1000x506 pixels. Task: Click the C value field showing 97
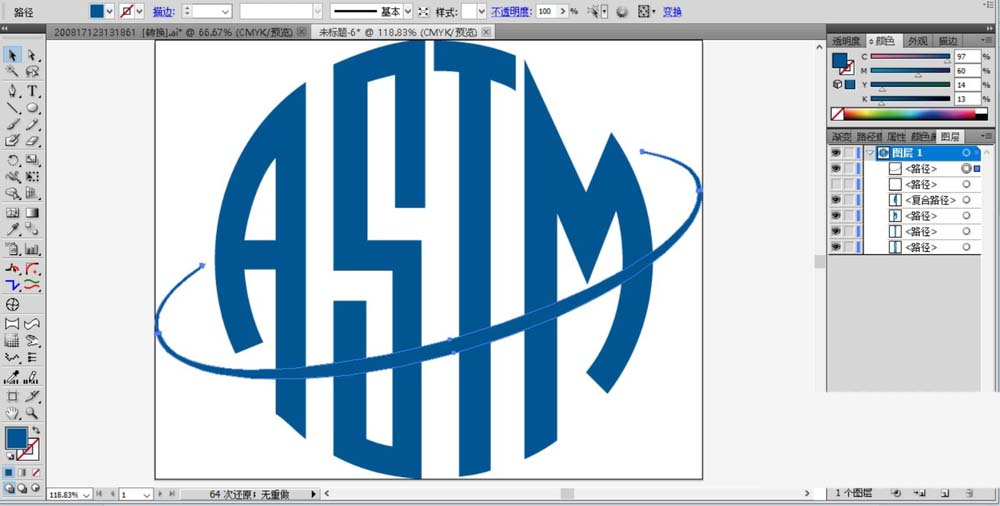(967, 57)
